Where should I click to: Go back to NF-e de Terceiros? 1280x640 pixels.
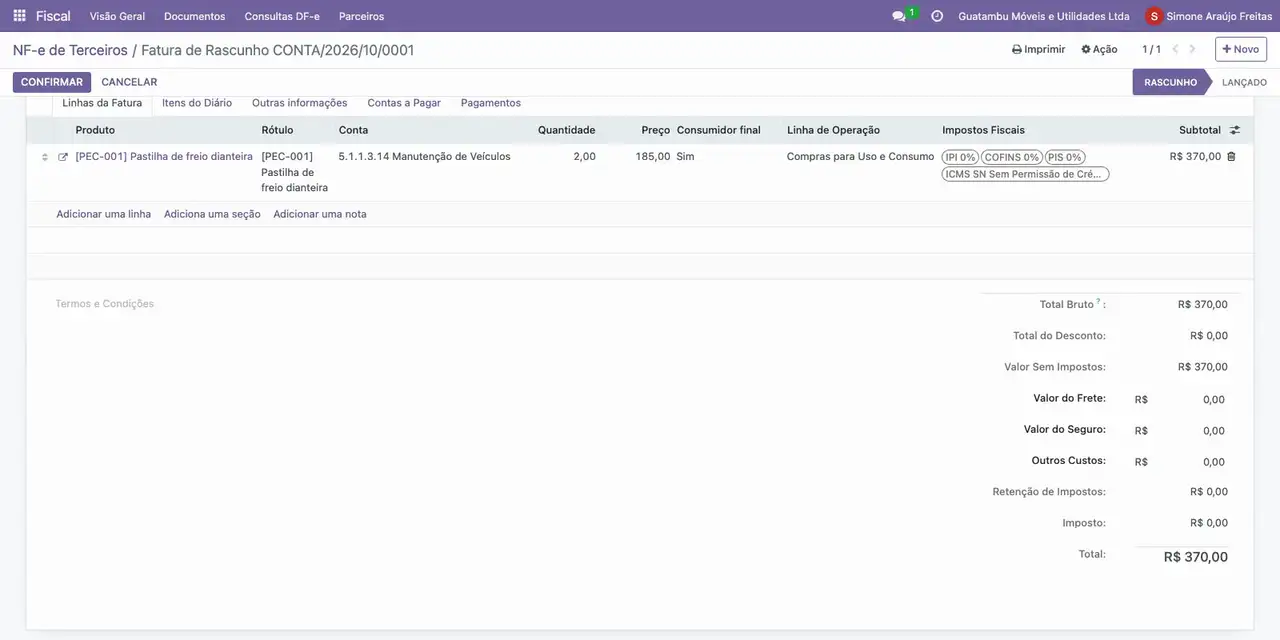(x=70, y=50)
